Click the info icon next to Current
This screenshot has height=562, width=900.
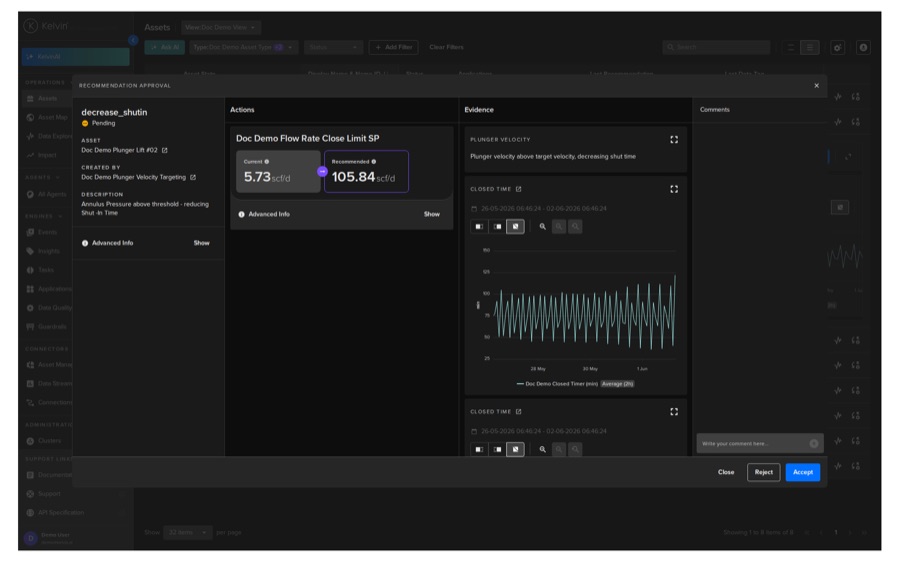click(266, 162)
